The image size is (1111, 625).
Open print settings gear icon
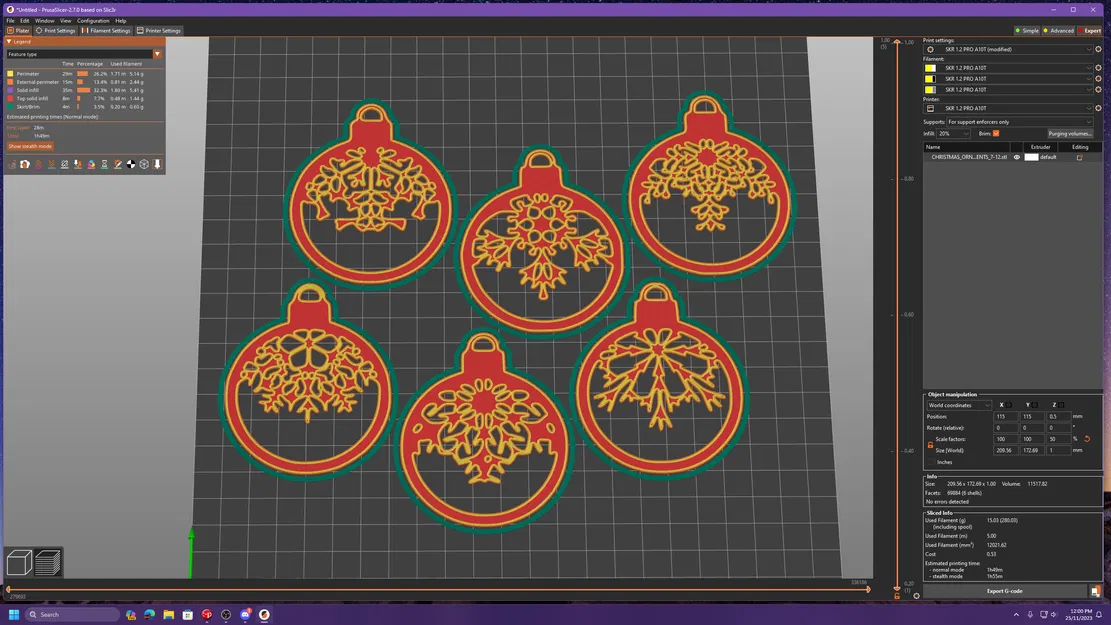pos(1098,50)
